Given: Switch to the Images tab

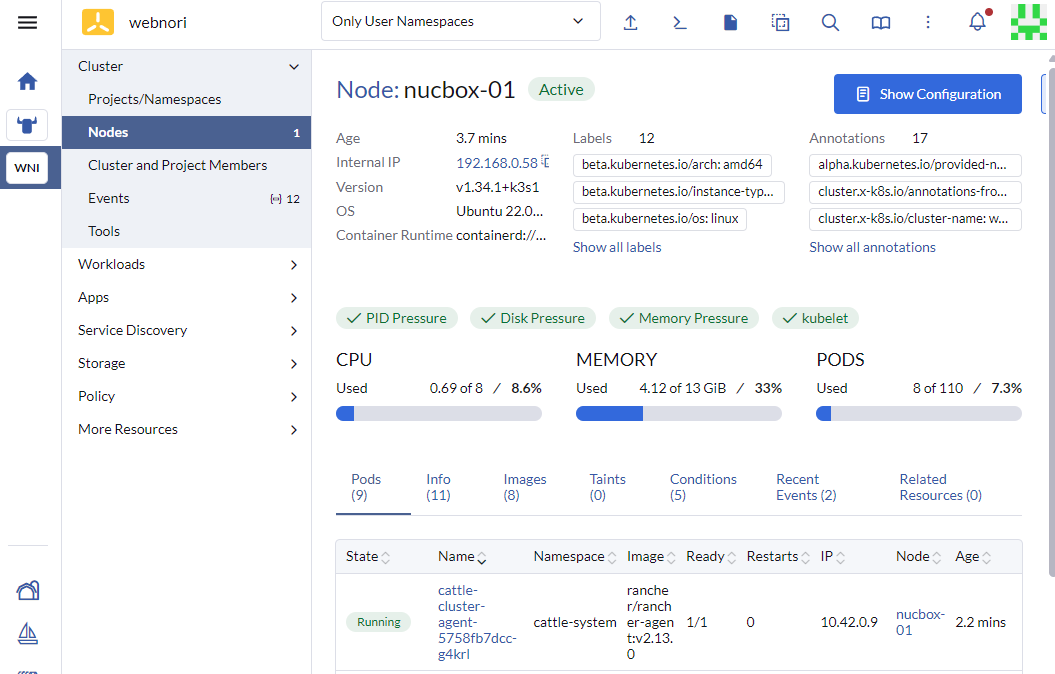Looking at the screenshot, I should click(524, 487).
